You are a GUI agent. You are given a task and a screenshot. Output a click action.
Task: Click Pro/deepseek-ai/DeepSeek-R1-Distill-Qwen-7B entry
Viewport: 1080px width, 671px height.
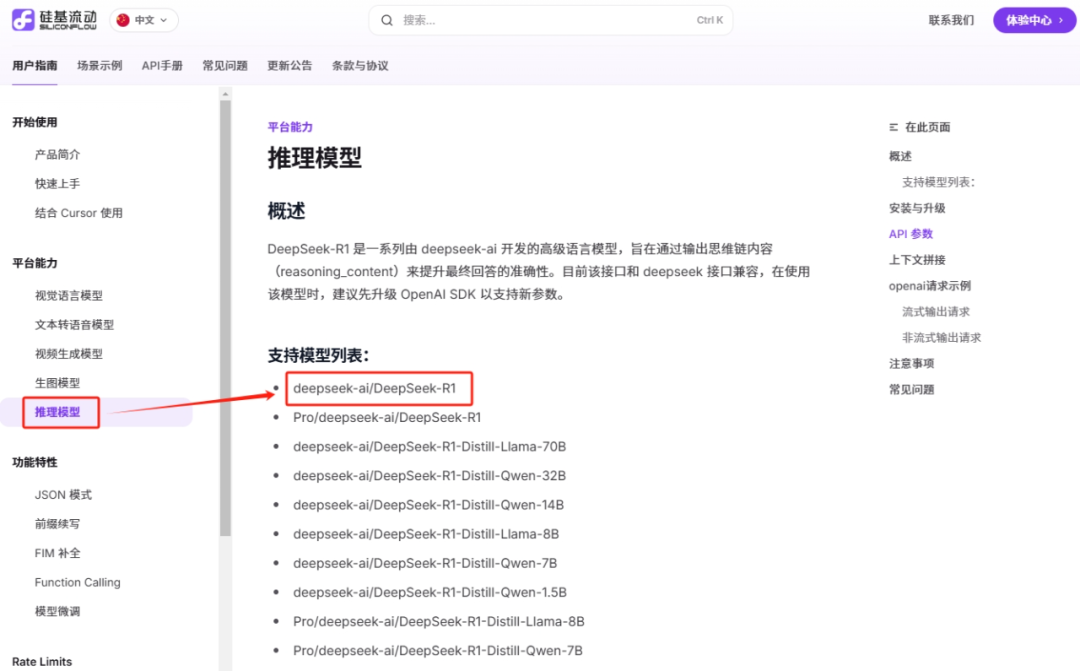click(438, 650)
